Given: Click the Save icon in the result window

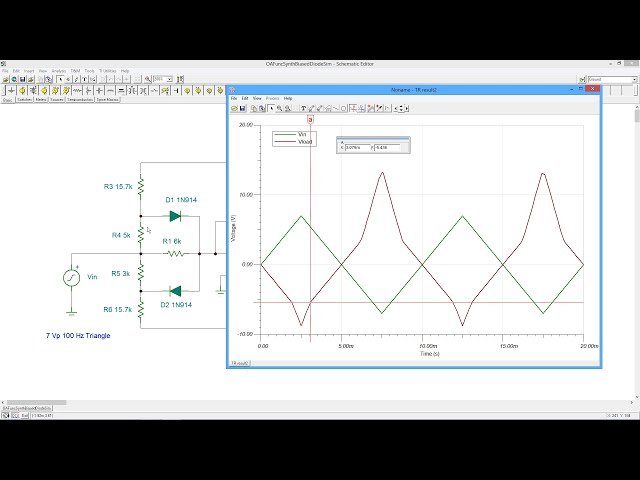Looking at the screenshot, I should click(242, 109).
